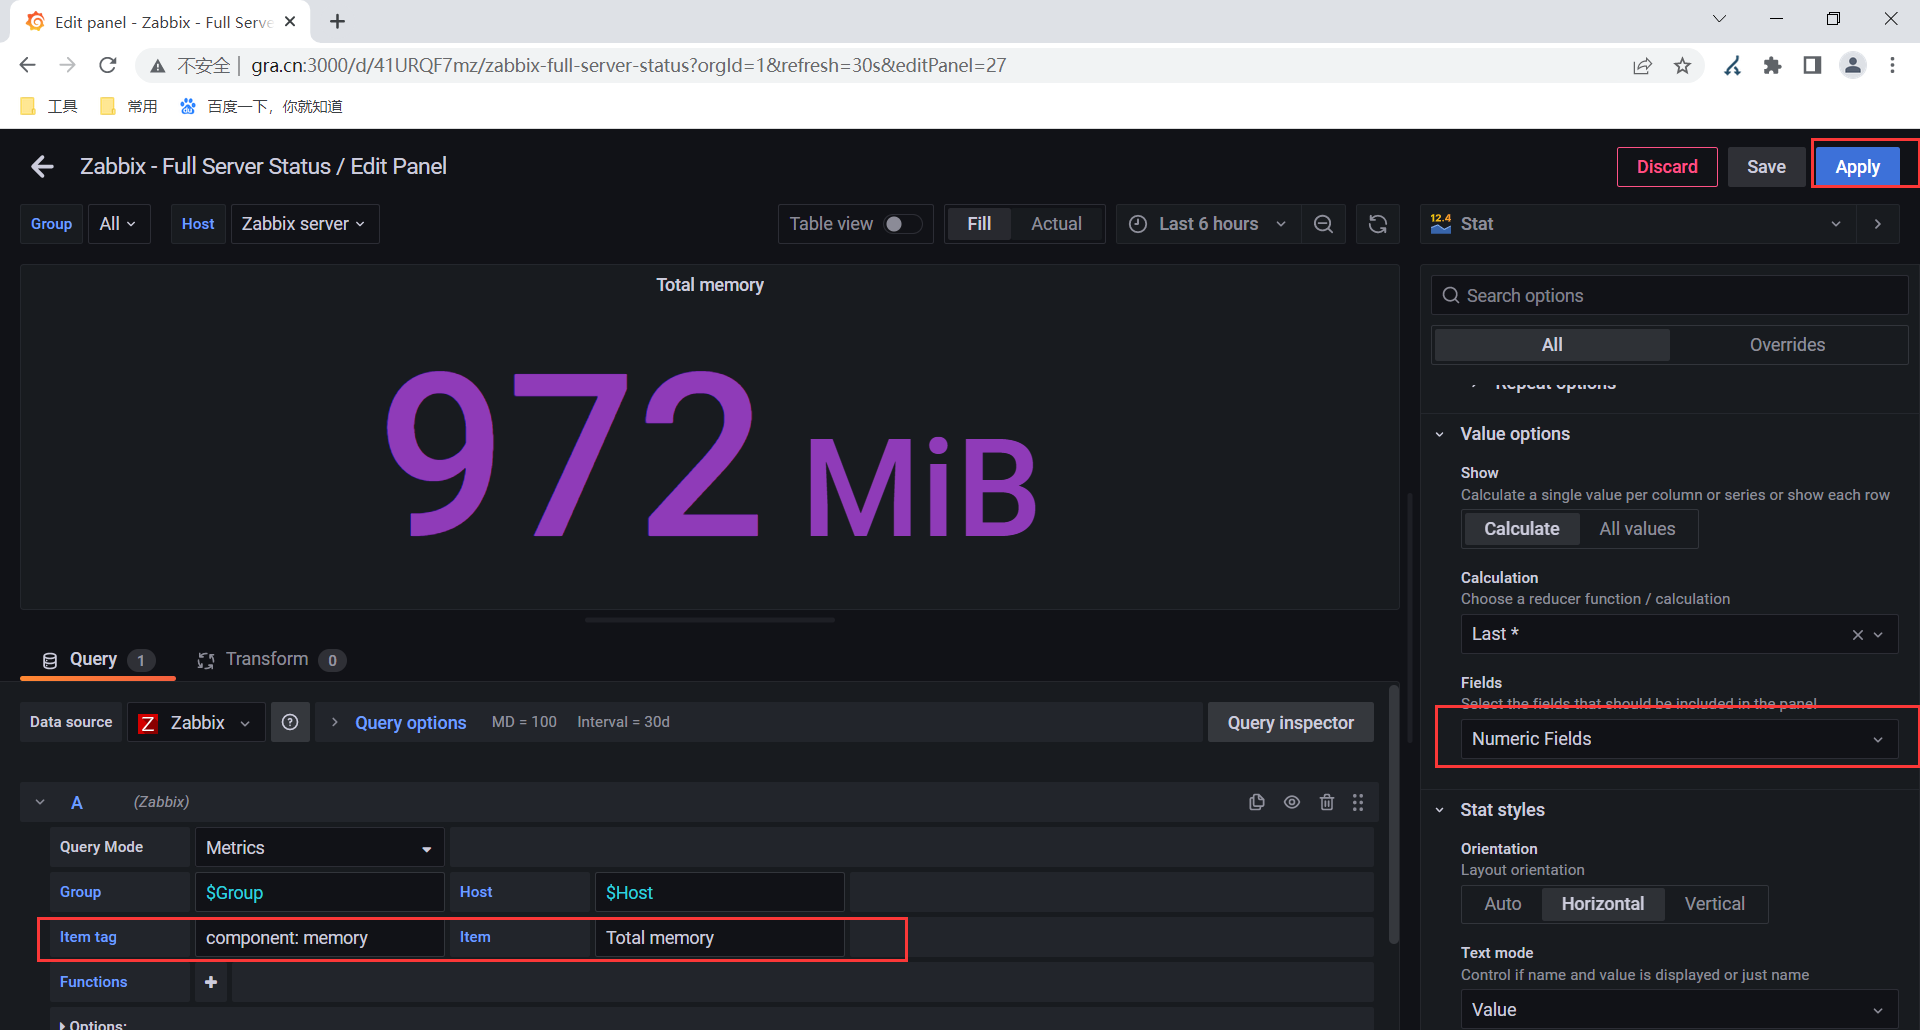This screenshot has width=1920, height=1030.
Task: Go back to dashboard using arrow icon
Action: pos(42,167)
